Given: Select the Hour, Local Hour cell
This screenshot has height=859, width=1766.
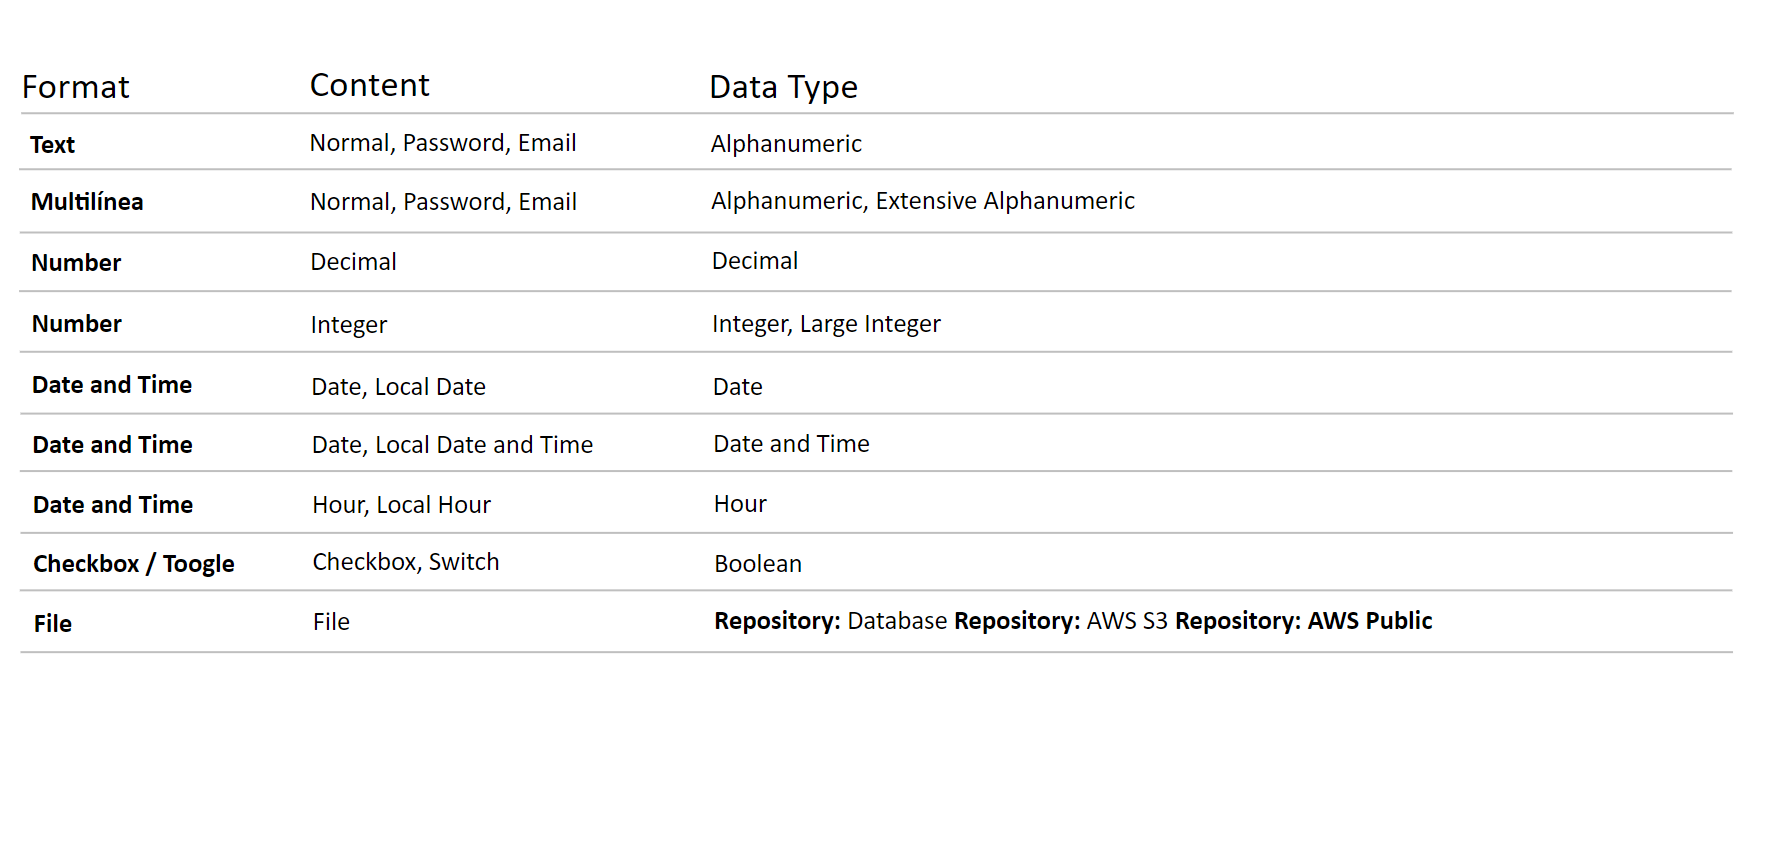Looking at the screenshot, I should pos(401,505).
